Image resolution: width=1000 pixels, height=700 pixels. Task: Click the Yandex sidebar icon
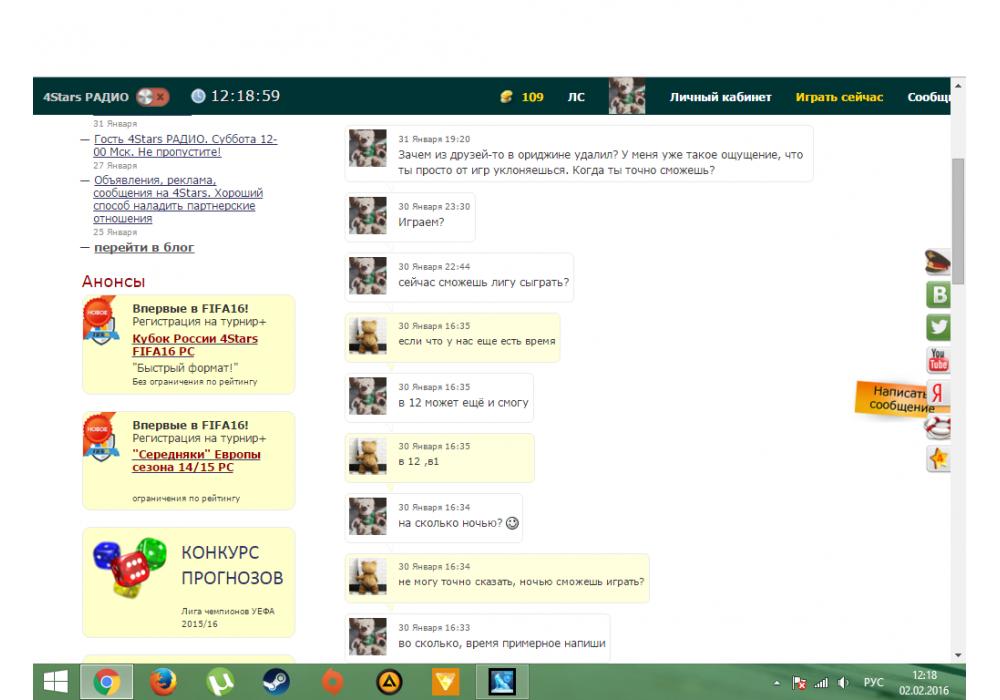click(939, 394)
